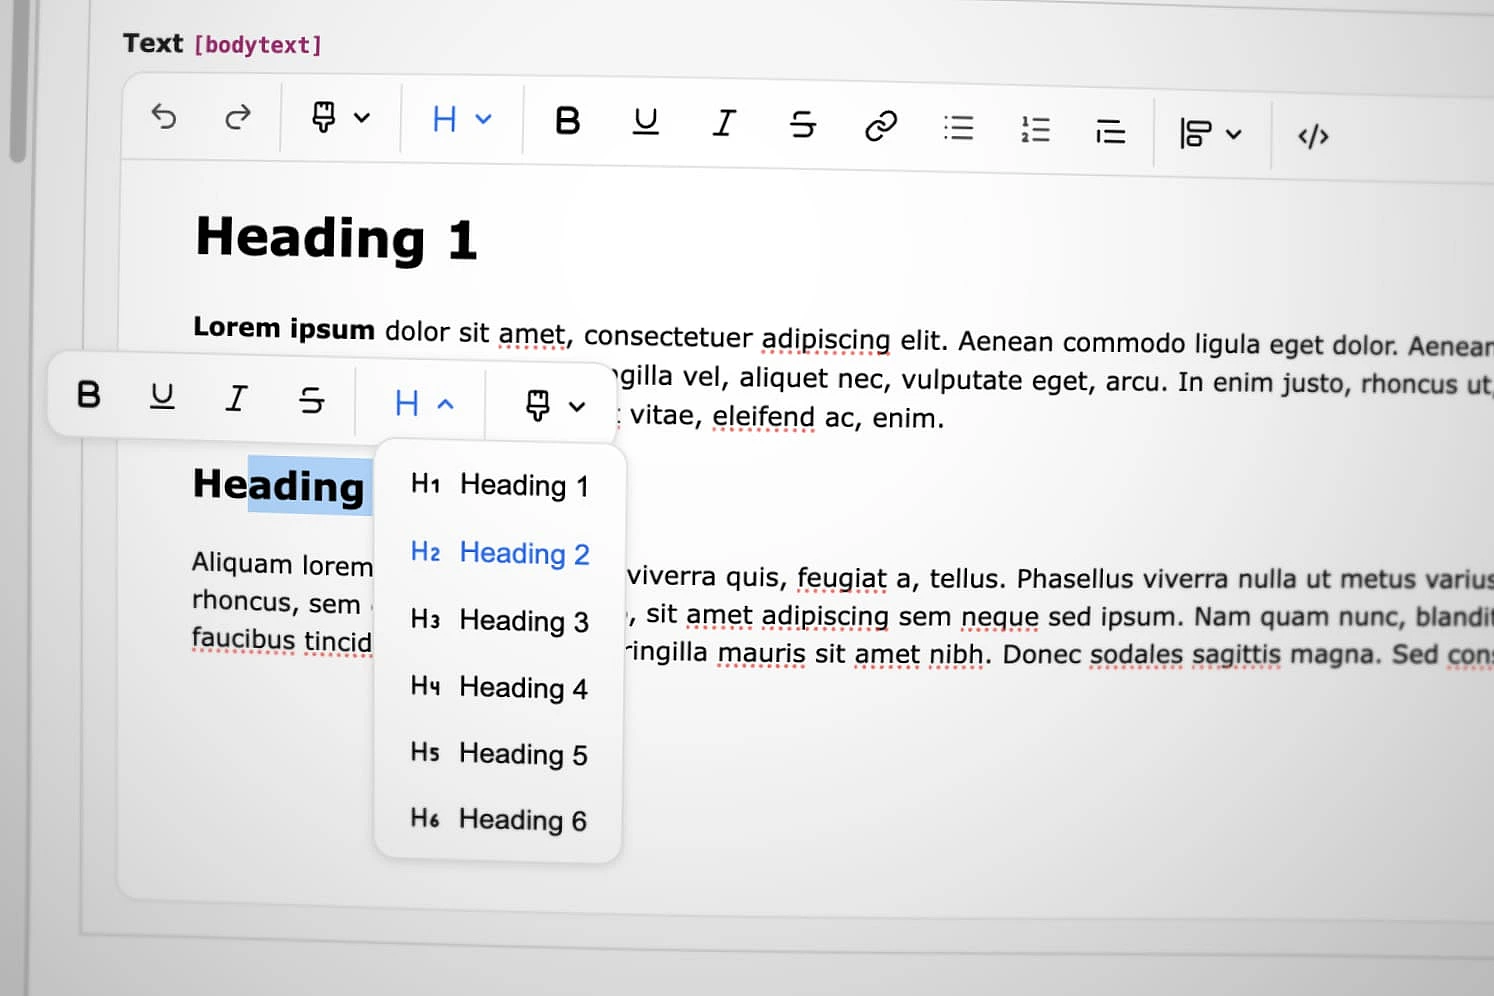Create a bulleted list

tap(958, 128)
